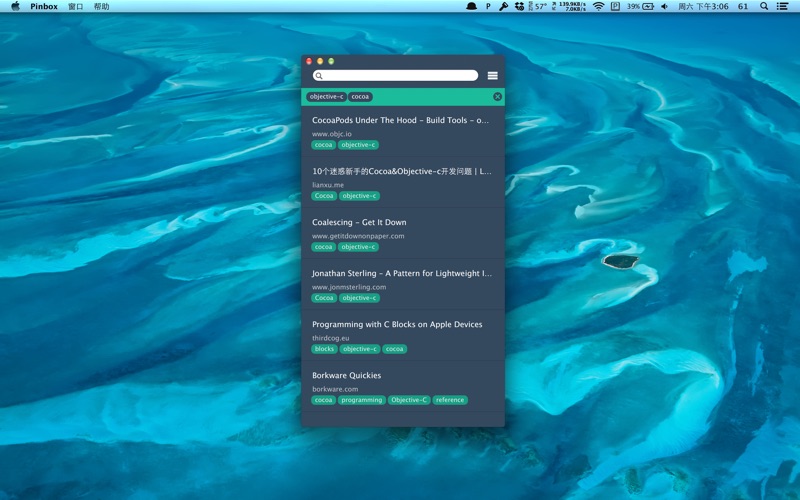Open the 窗口 menu in menu bar
The width and height of the screenshot is (800, 500).
coord(76,6)
